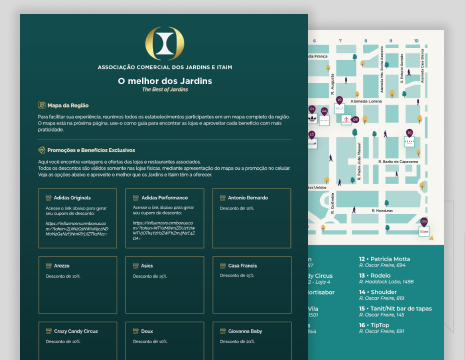Click the map pin near R. Barão de Capanema
This screenshot has height=360, width=465.
(x=409, y=133)
